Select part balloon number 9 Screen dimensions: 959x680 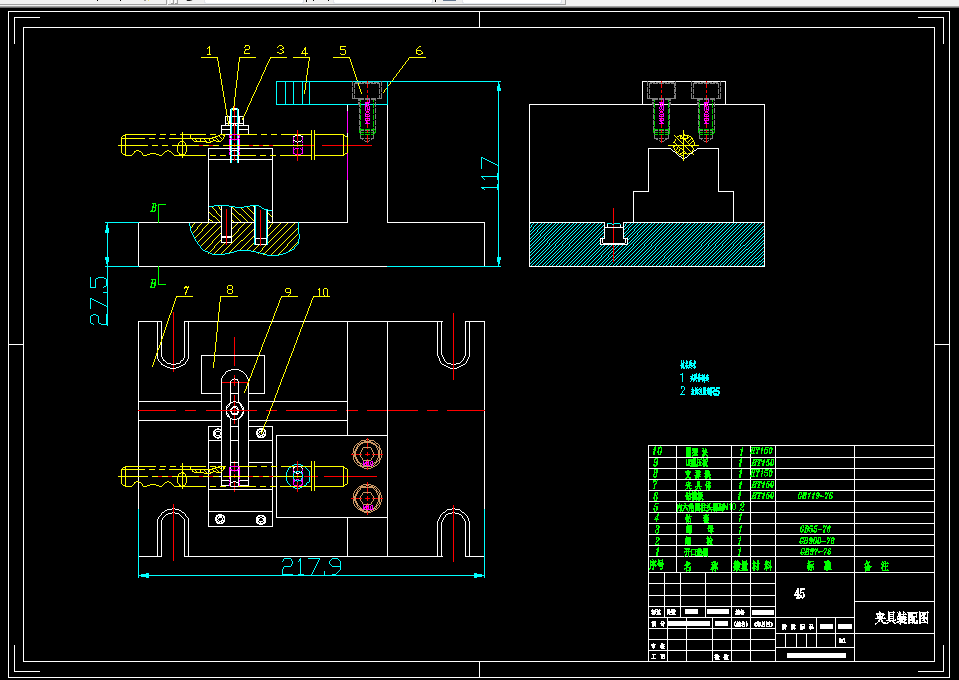point(287,293)
